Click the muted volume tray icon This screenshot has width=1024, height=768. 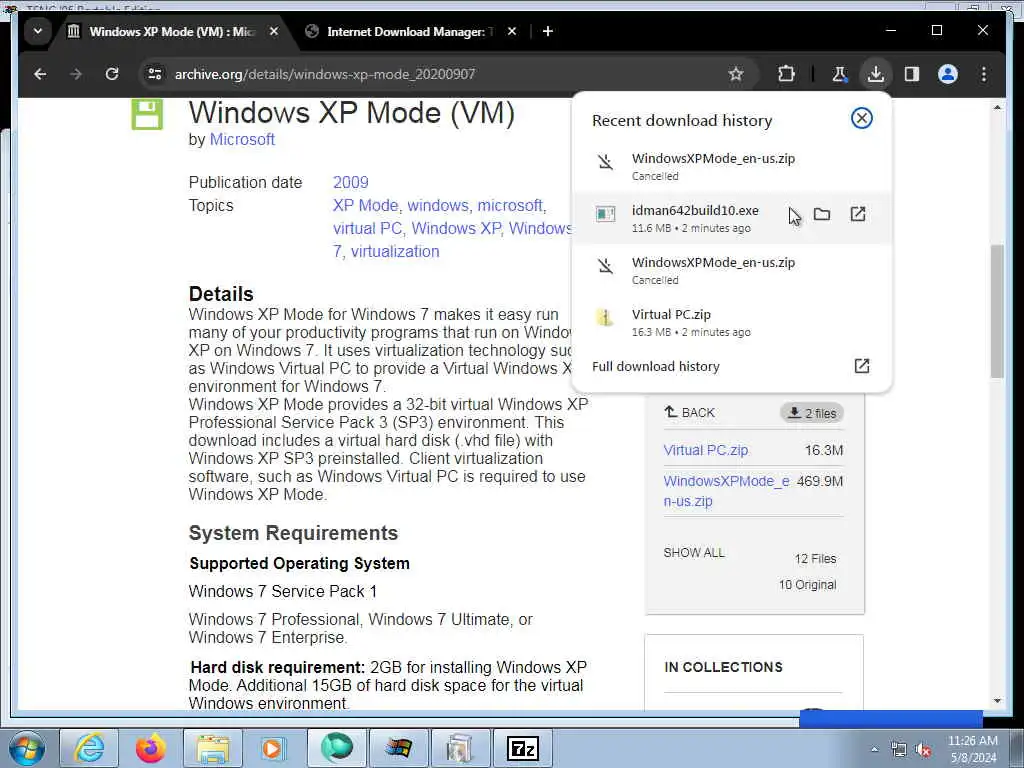[923, 750]
